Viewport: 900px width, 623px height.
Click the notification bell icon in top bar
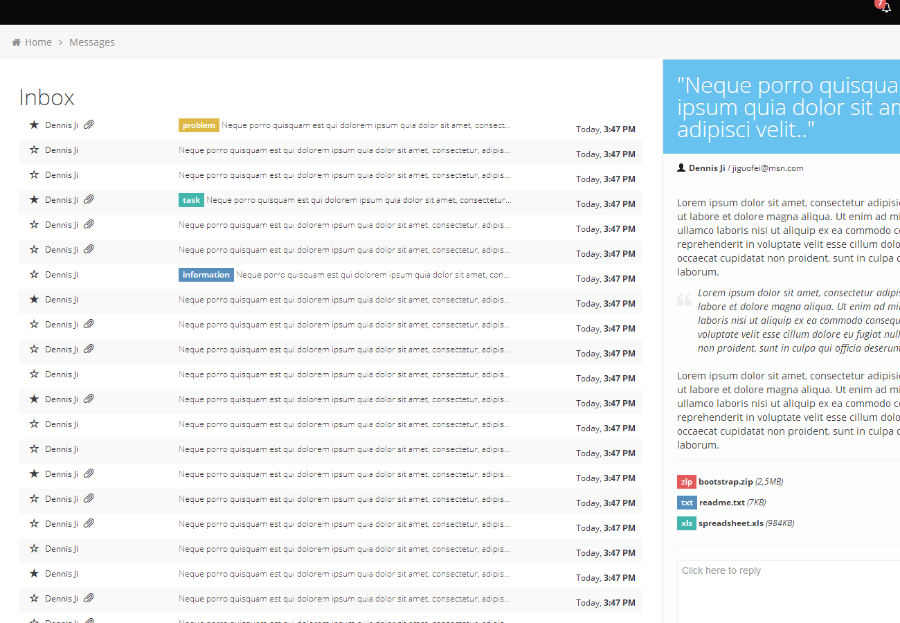(x=885, y=8)
